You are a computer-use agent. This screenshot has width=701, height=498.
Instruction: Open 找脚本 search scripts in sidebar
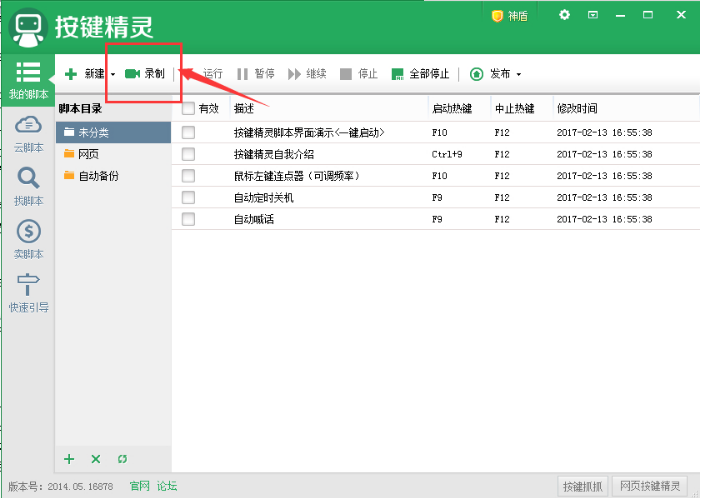click(28, 186)
